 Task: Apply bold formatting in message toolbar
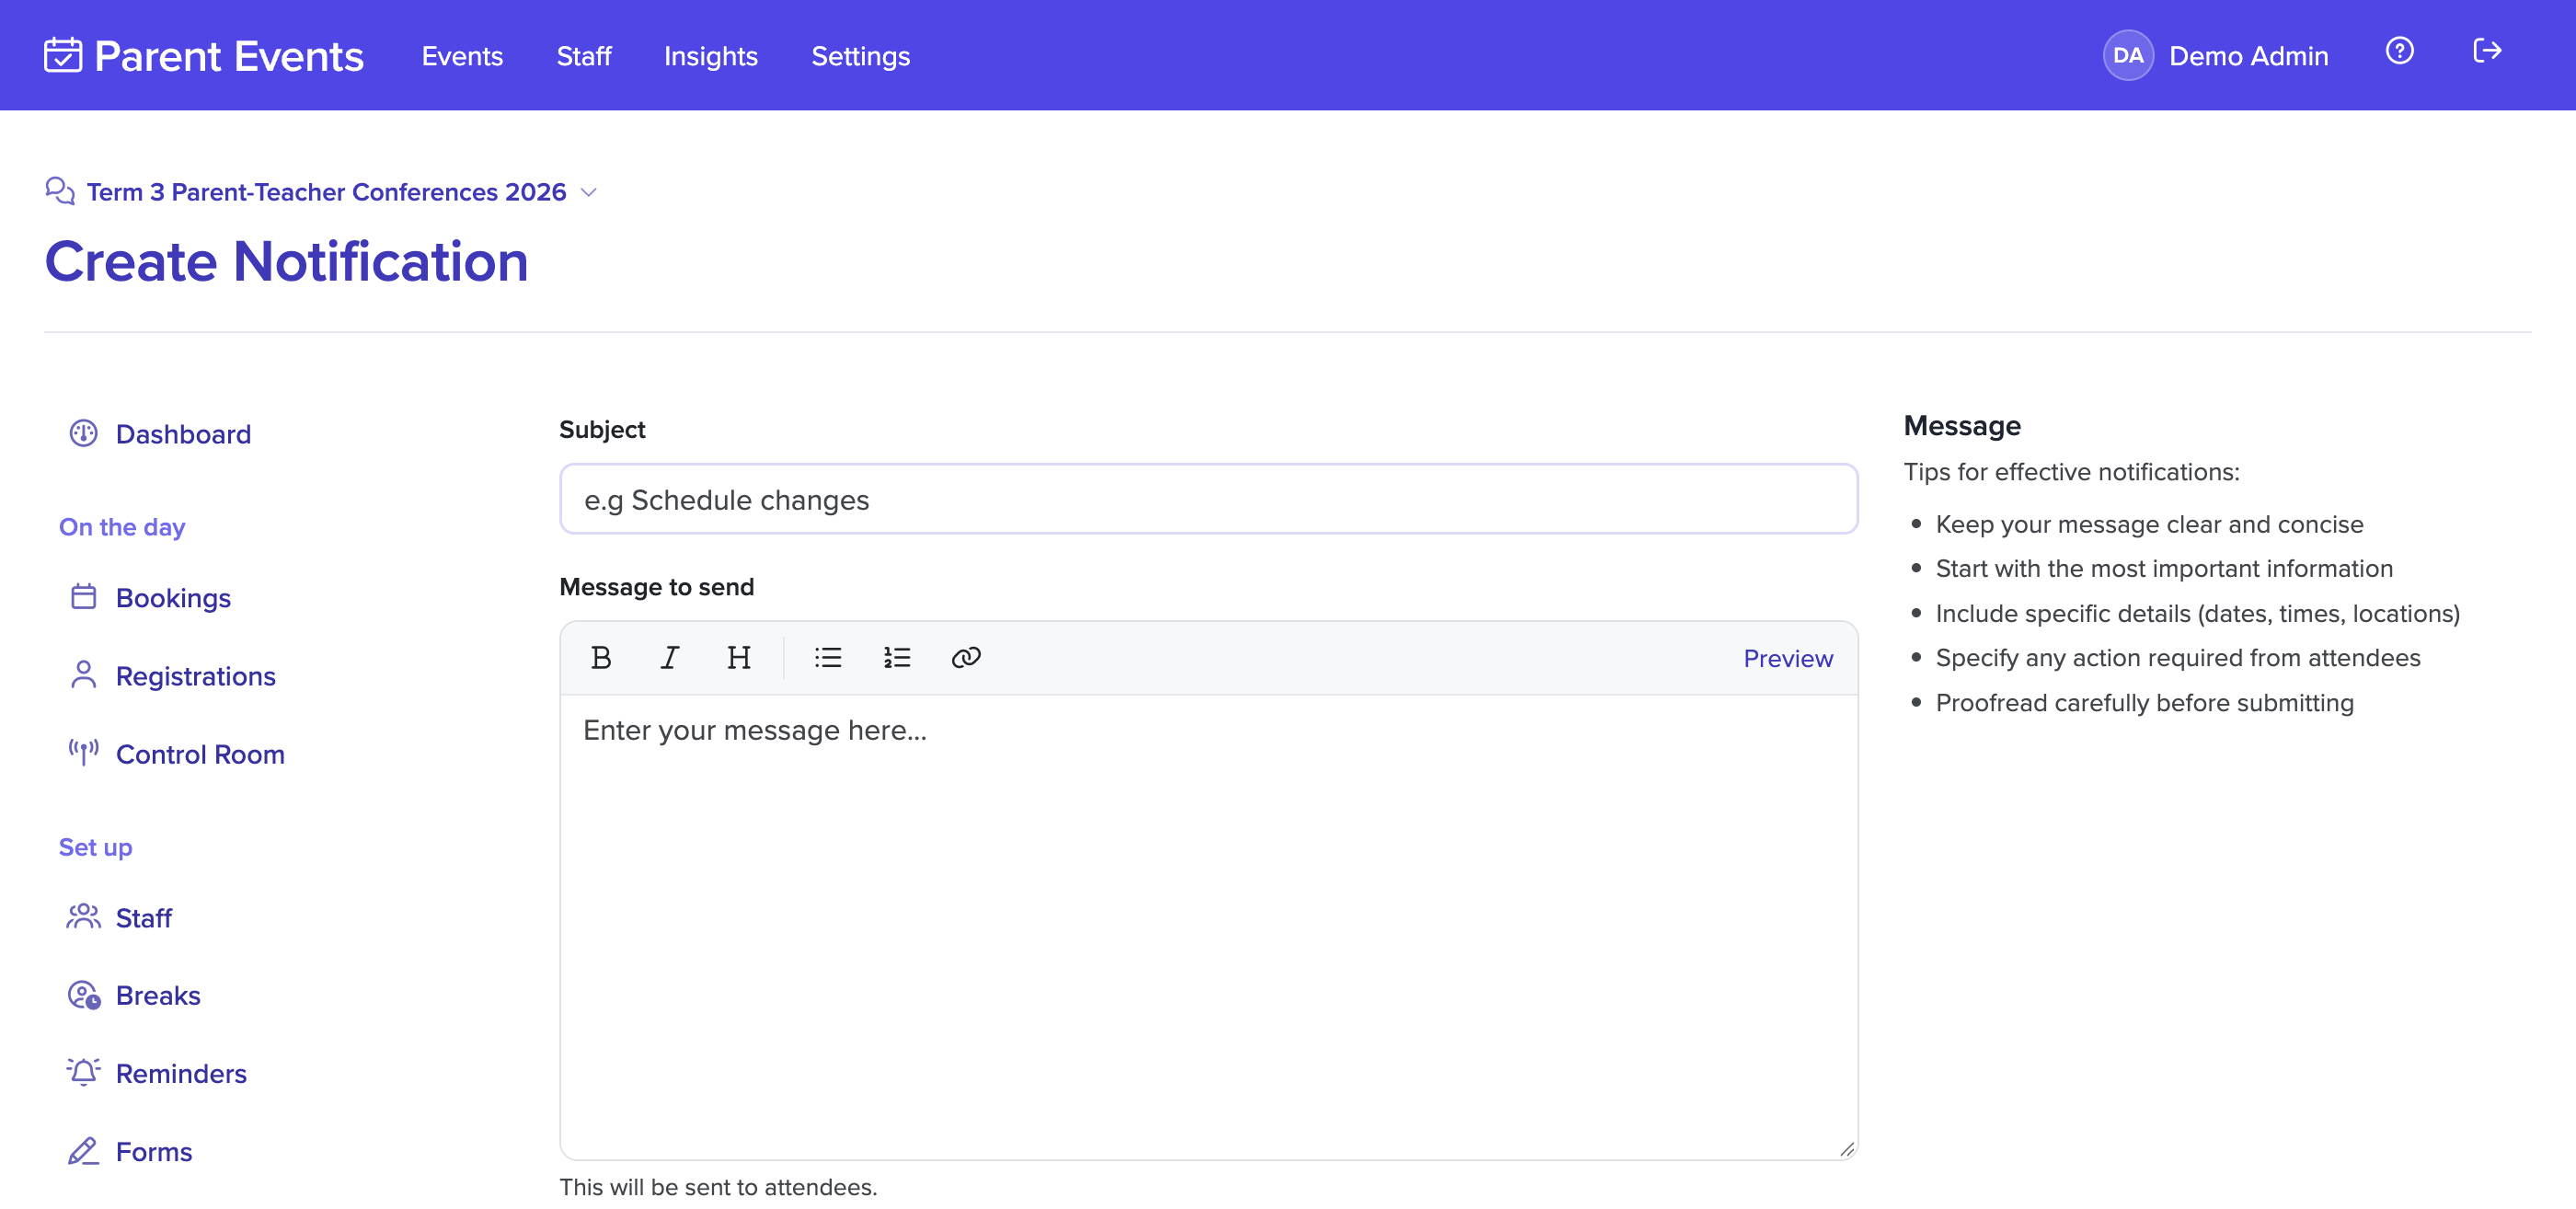pos(601,657)
